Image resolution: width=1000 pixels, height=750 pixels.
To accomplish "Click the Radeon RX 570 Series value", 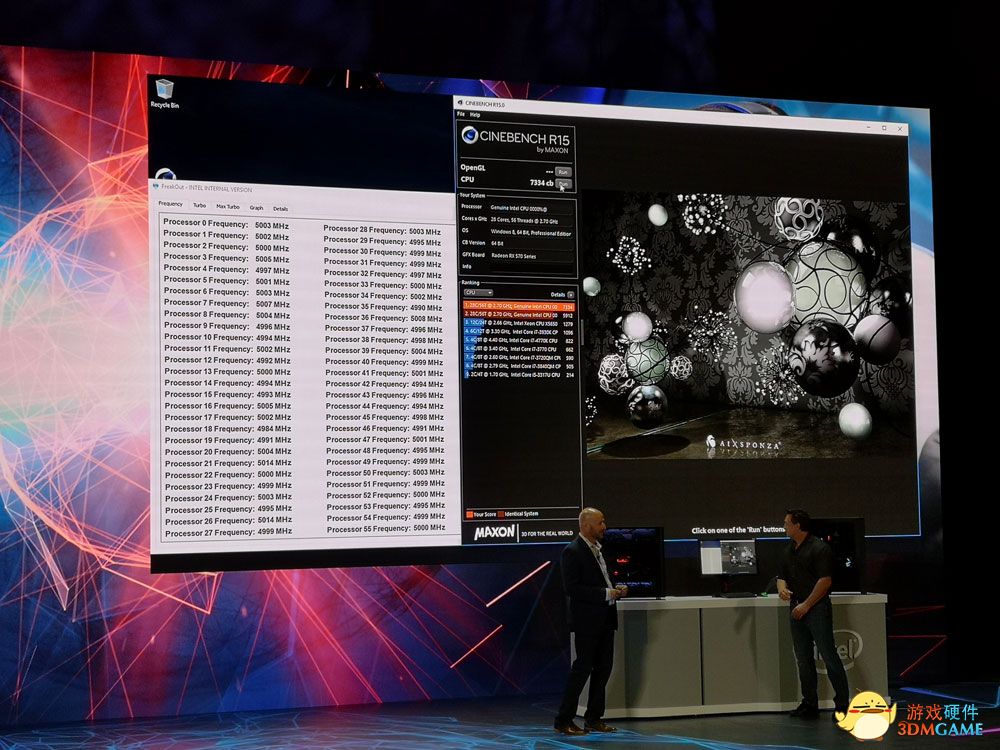I will click(513, 256).
